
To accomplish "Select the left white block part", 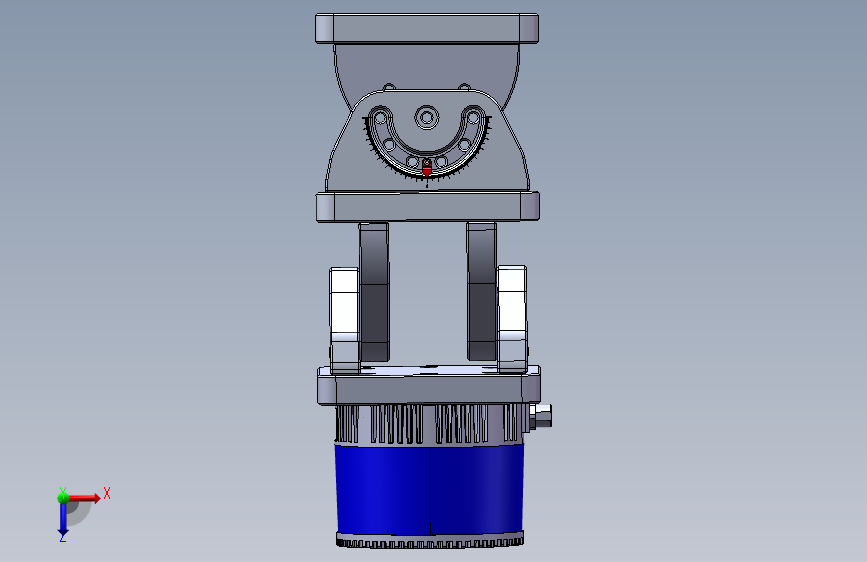I will [x=344, y=319].
